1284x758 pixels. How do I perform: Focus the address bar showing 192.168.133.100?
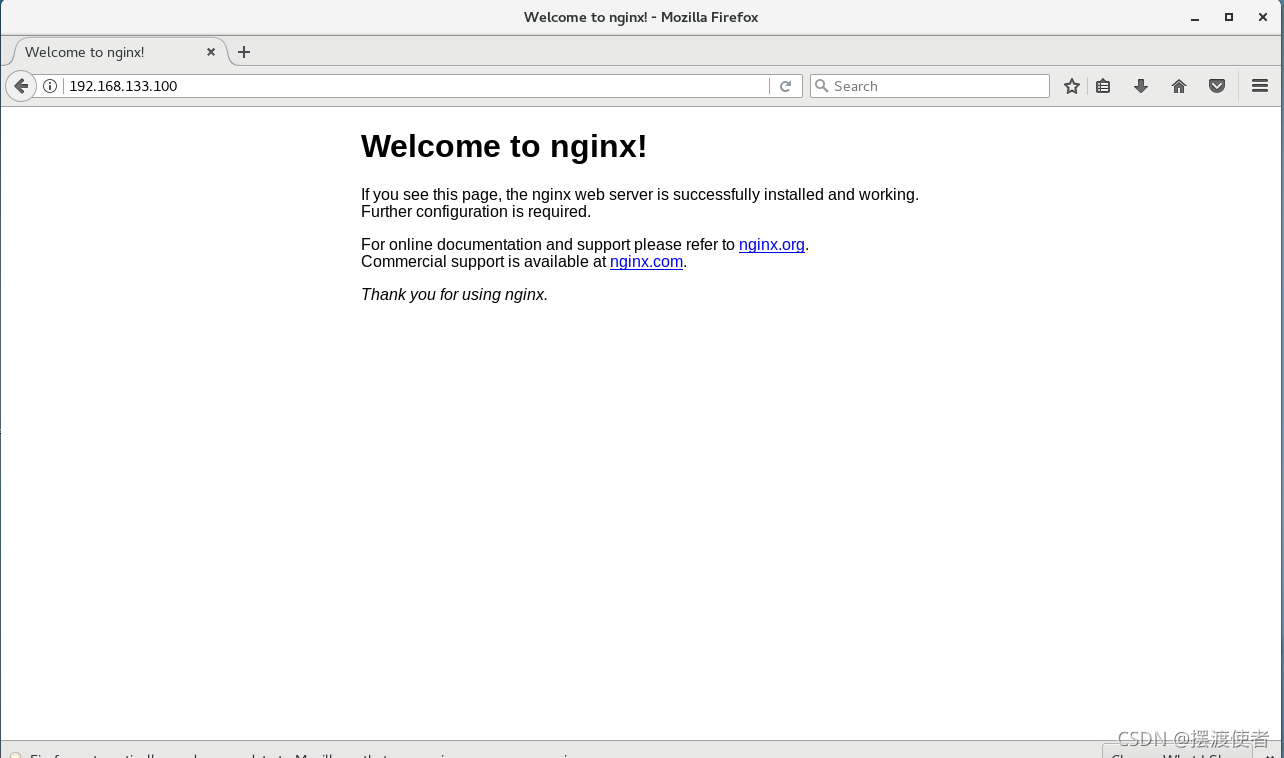click(x=416, y=86)
